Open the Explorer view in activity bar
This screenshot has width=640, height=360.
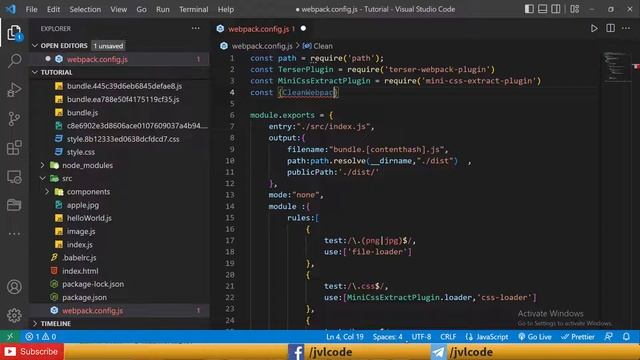pyautogui.click(x=14, y=33)
